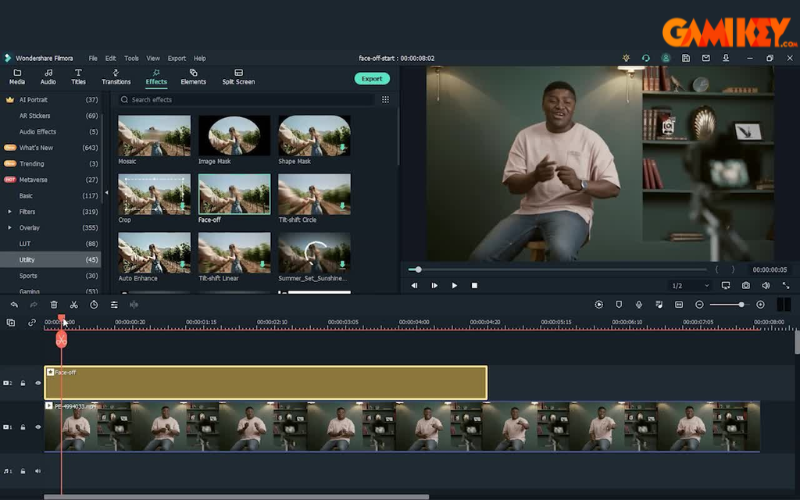Open the Speed stopwatch tool
Image resolution: width=800 pixels, height=500 pixels.
(x=94, y=305)
